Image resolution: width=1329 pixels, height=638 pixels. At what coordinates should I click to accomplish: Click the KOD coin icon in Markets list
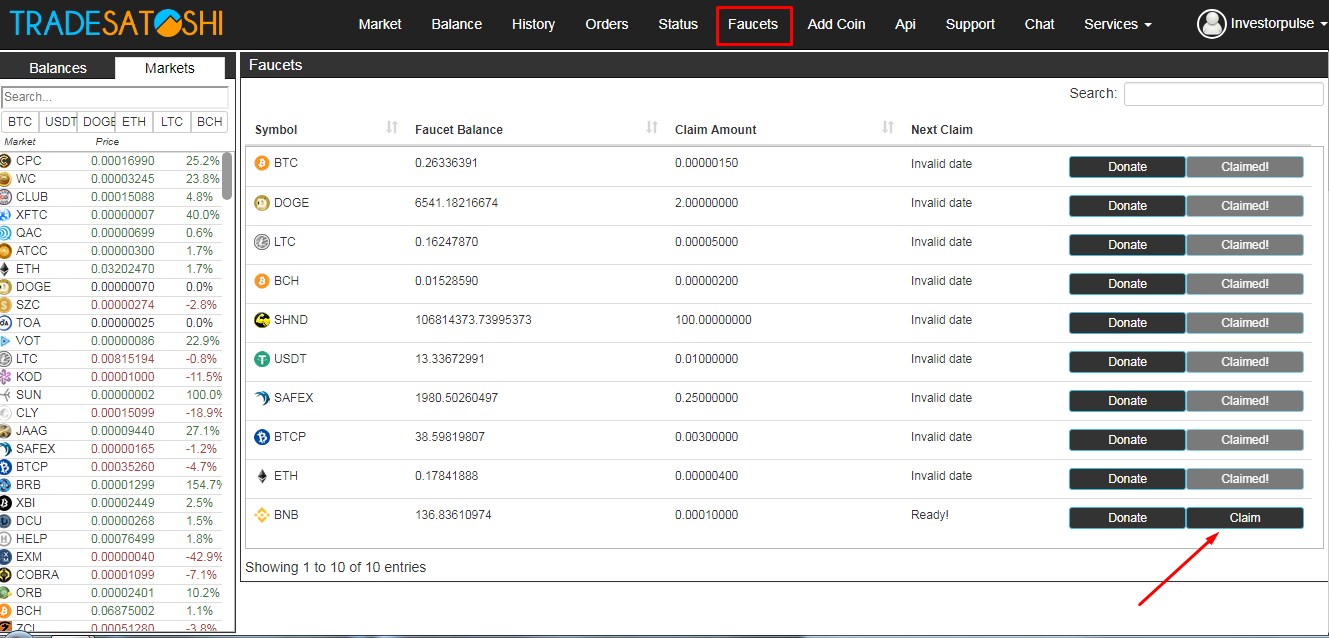(x=6, y=377)
